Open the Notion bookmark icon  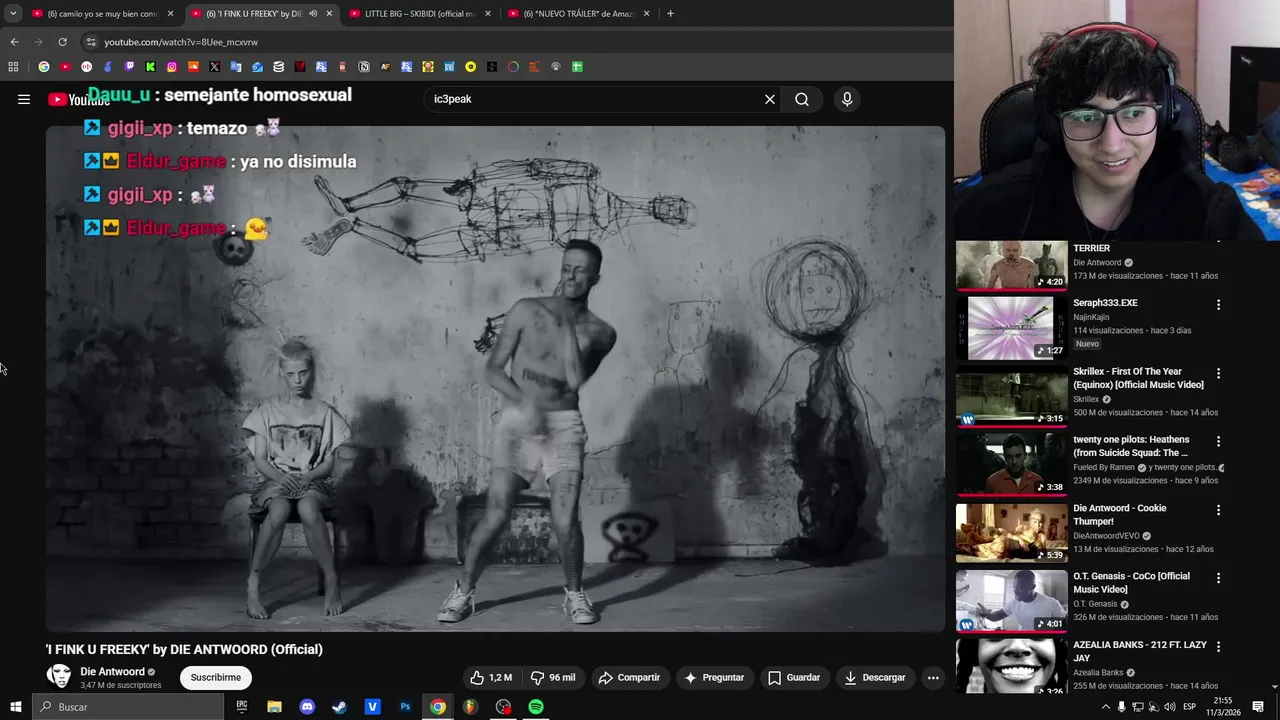tap(364, 67)
